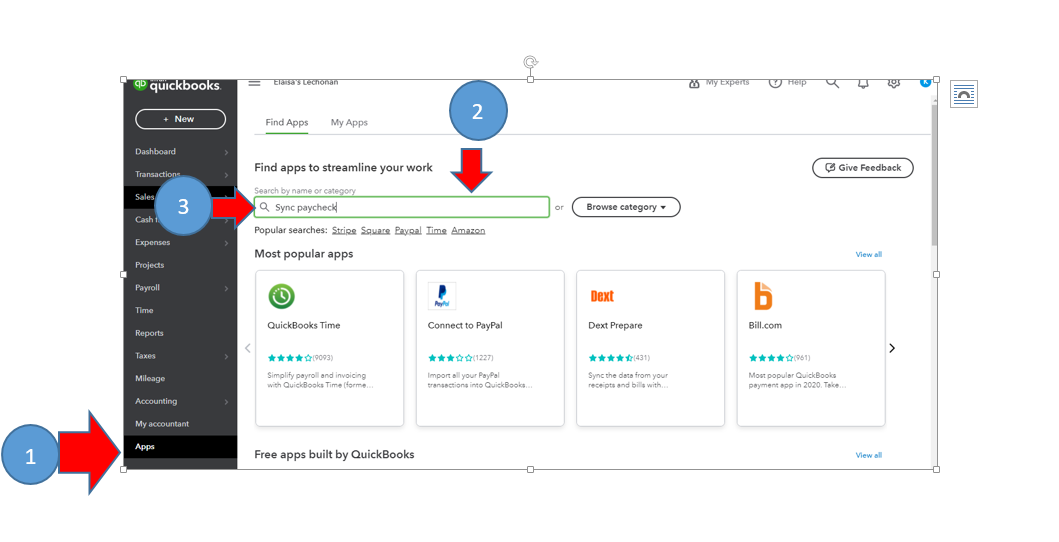Click the Most popular apps heading

point(304,254)
